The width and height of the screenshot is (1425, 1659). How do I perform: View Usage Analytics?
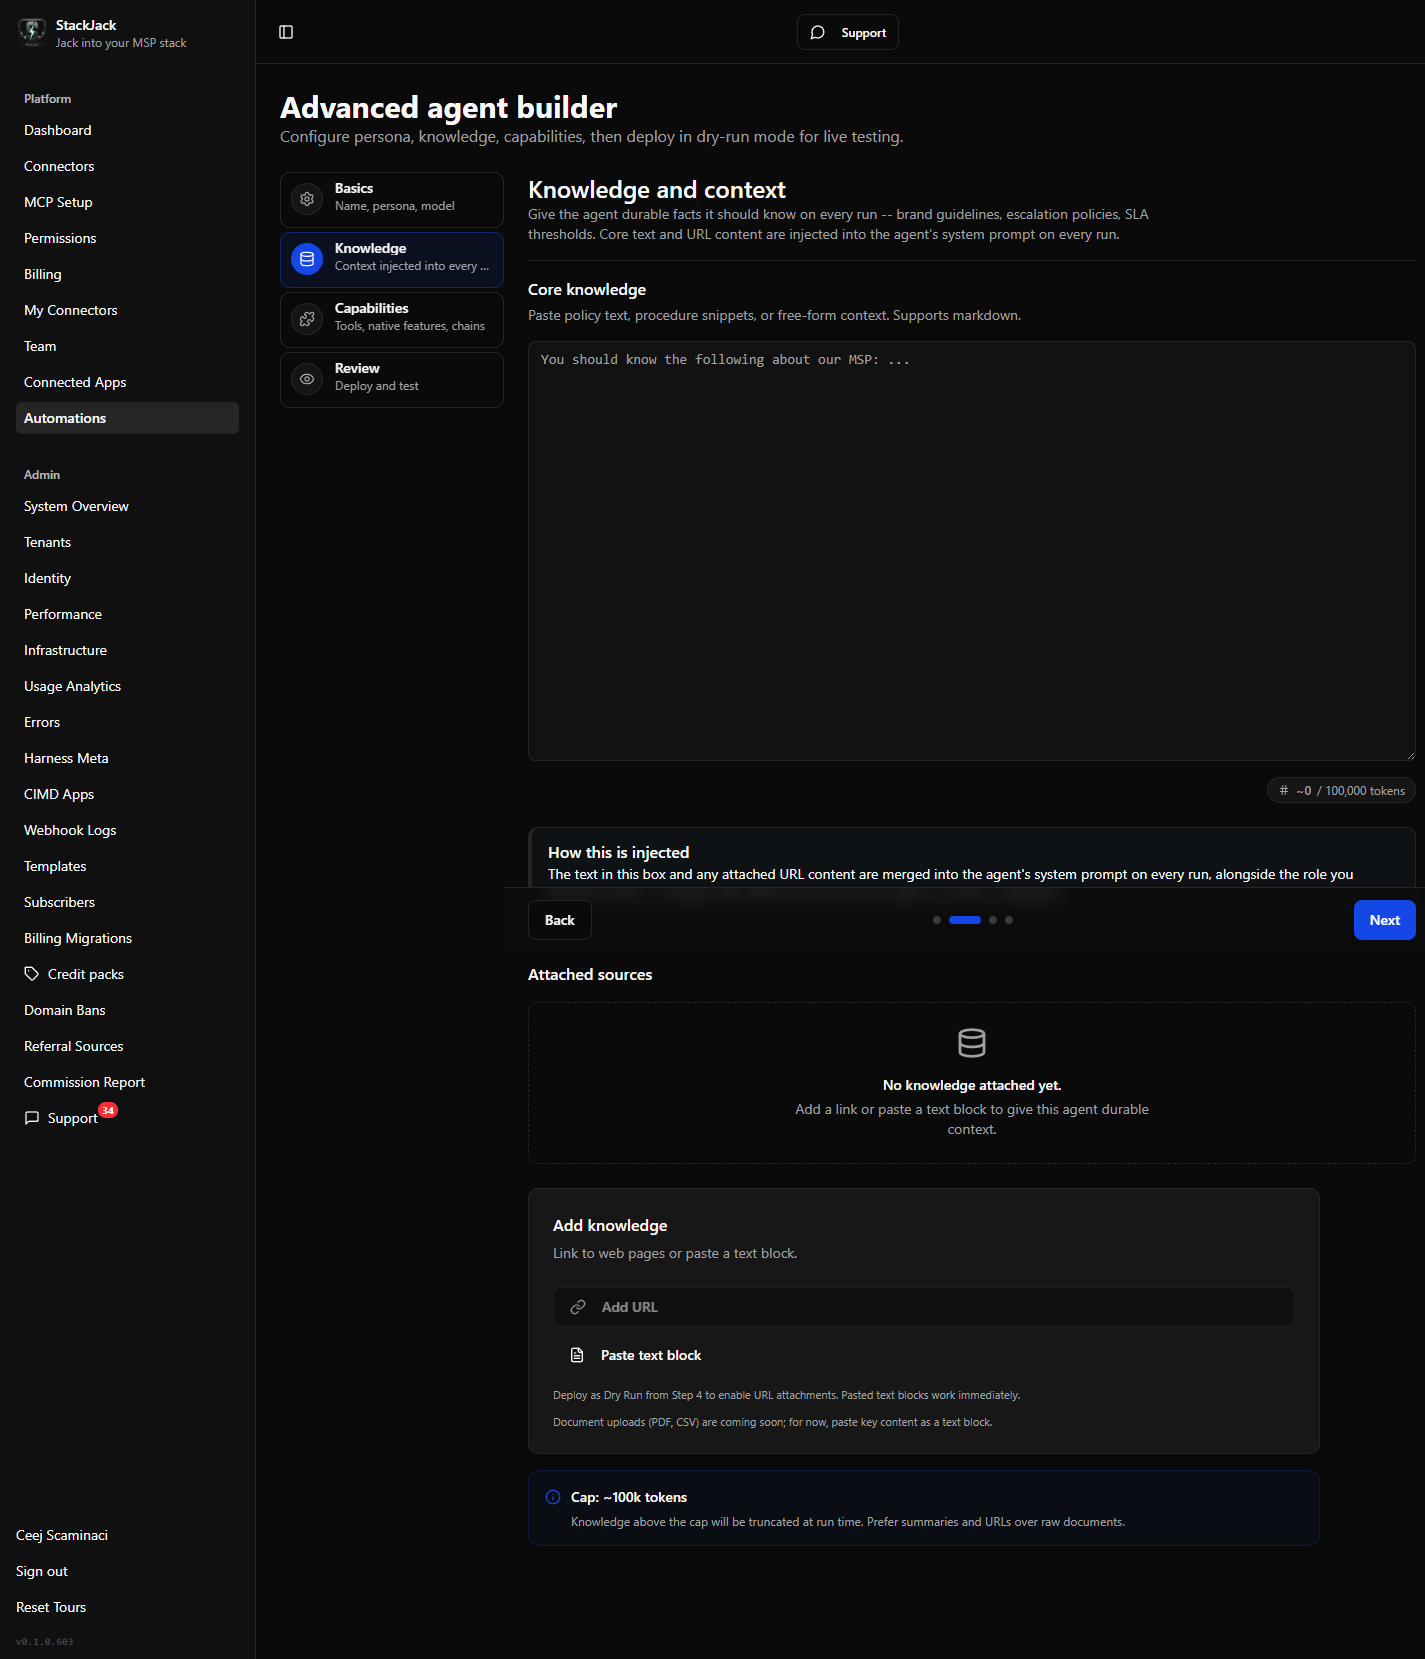click(127, 686)
